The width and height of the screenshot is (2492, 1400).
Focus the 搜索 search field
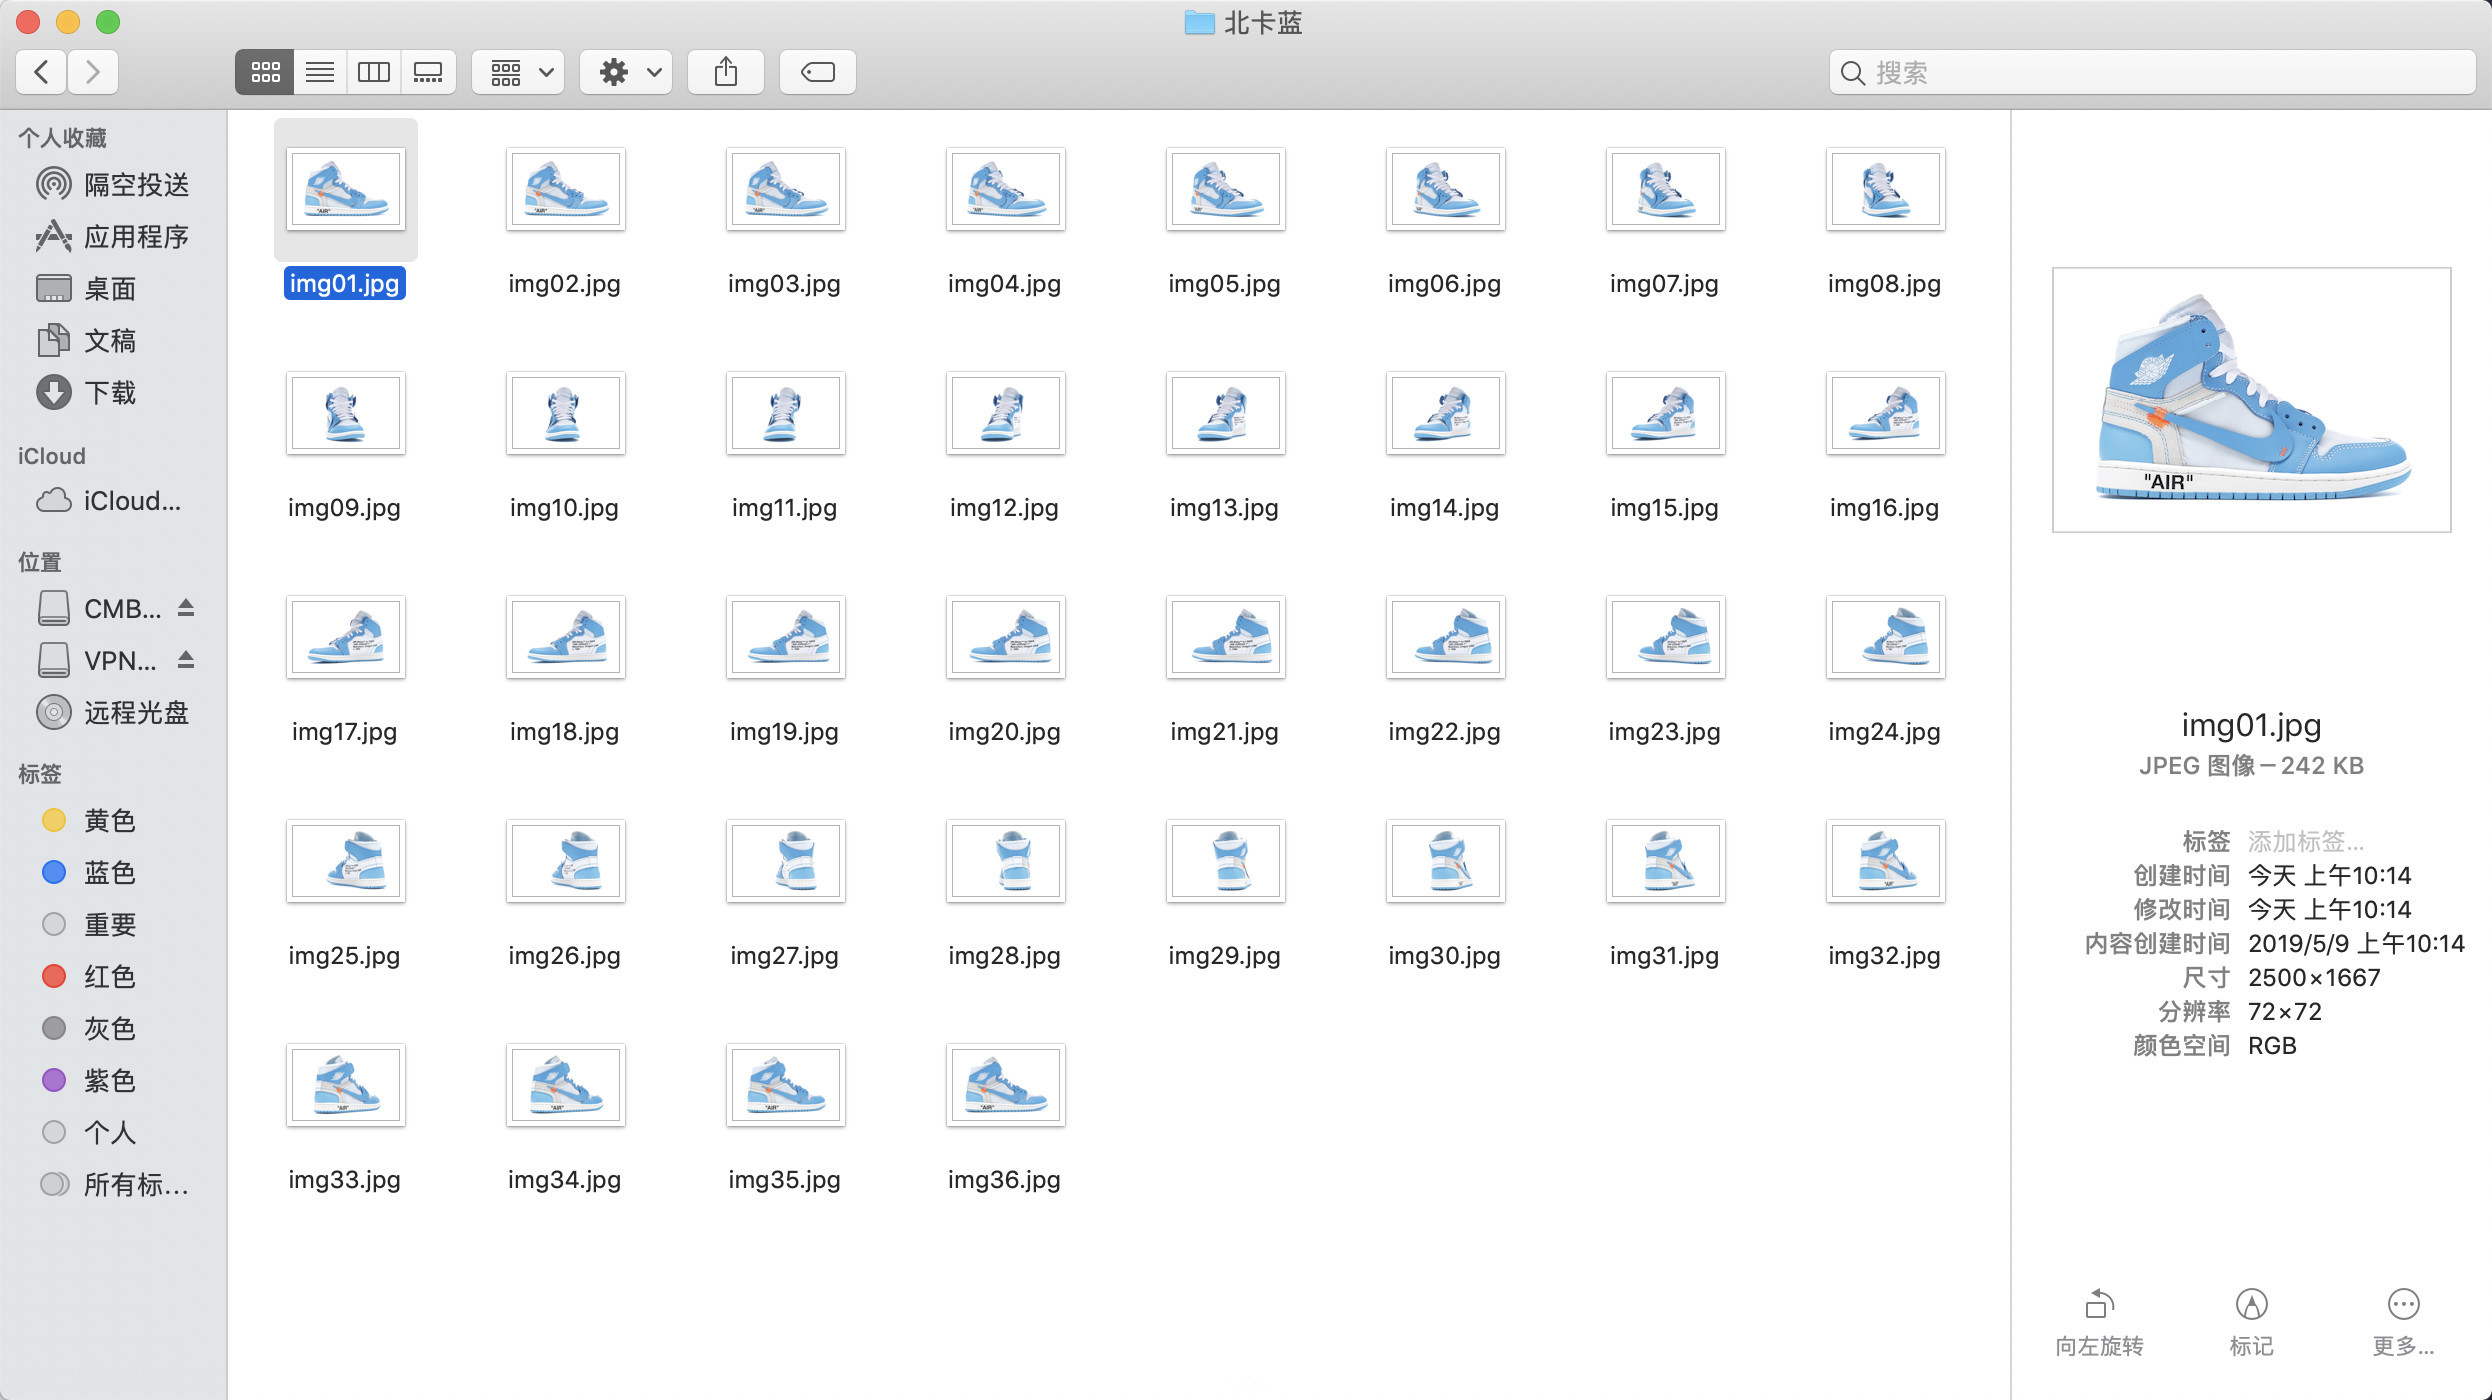[2152, 72]
